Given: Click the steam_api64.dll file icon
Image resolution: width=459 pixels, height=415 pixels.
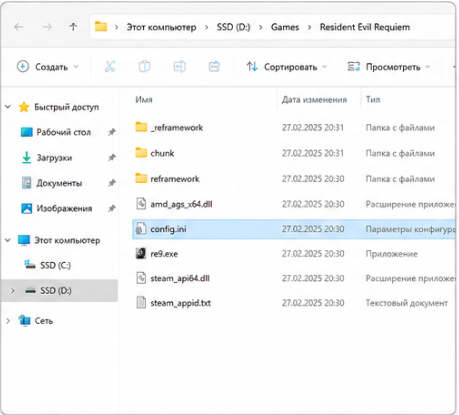Looking at the screenshot, I should click(x=141, y=278).
